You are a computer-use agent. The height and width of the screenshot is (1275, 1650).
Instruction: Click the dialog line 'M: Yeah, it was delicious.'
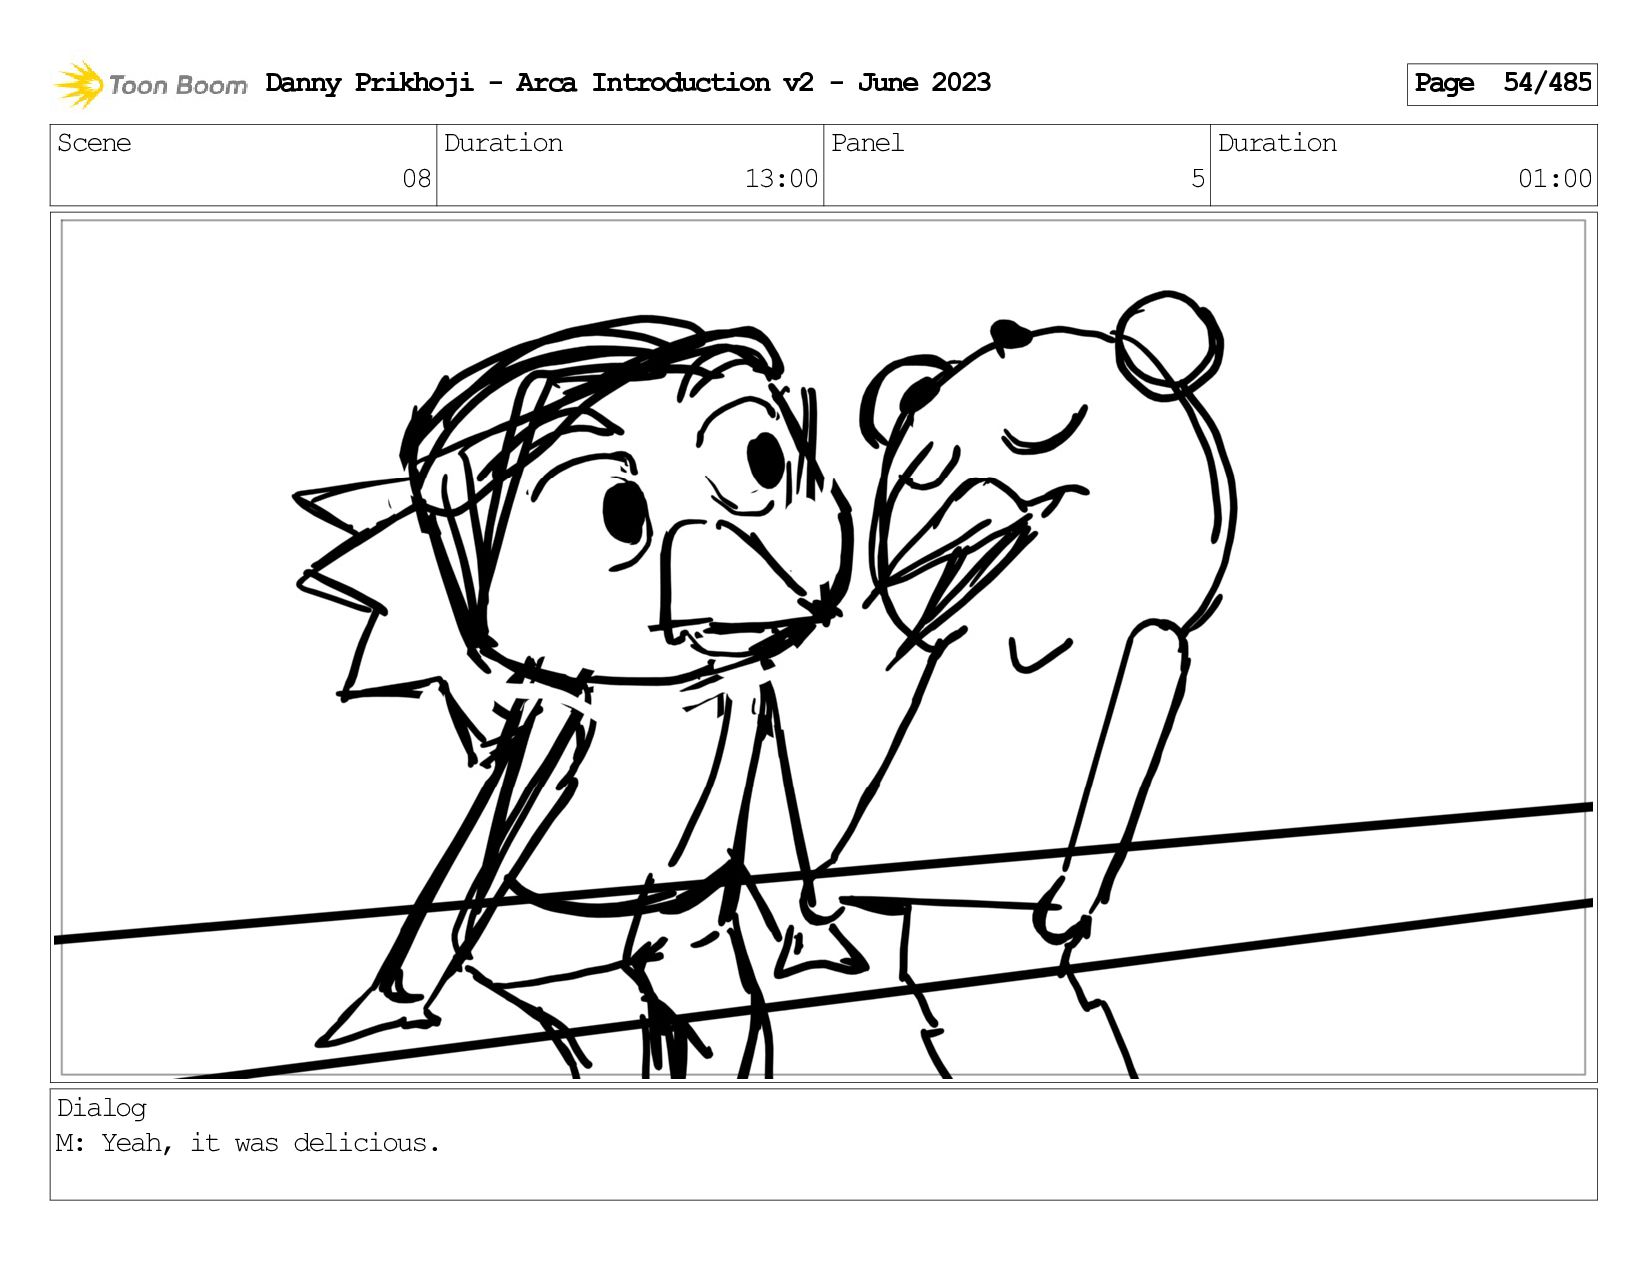coord(248,1143)
